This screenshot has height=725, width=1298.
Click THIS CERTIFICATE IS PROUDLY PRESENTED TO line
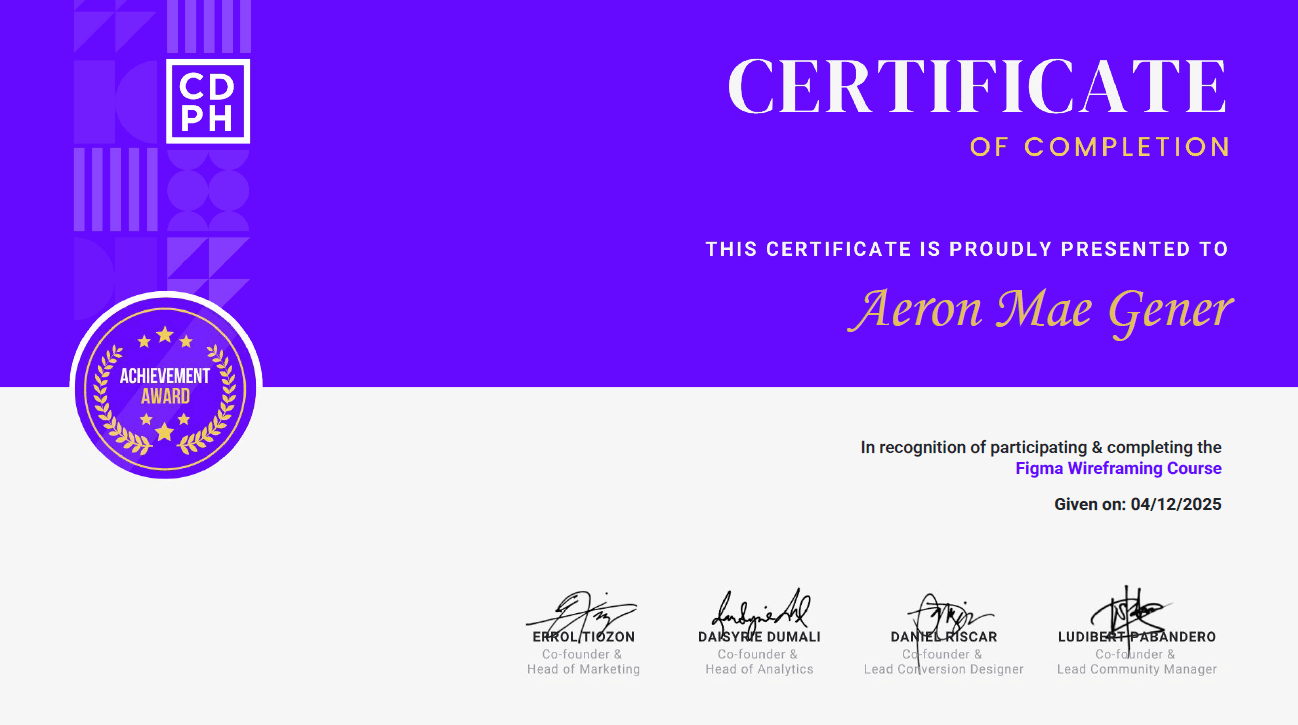click(x=967, y=249)
